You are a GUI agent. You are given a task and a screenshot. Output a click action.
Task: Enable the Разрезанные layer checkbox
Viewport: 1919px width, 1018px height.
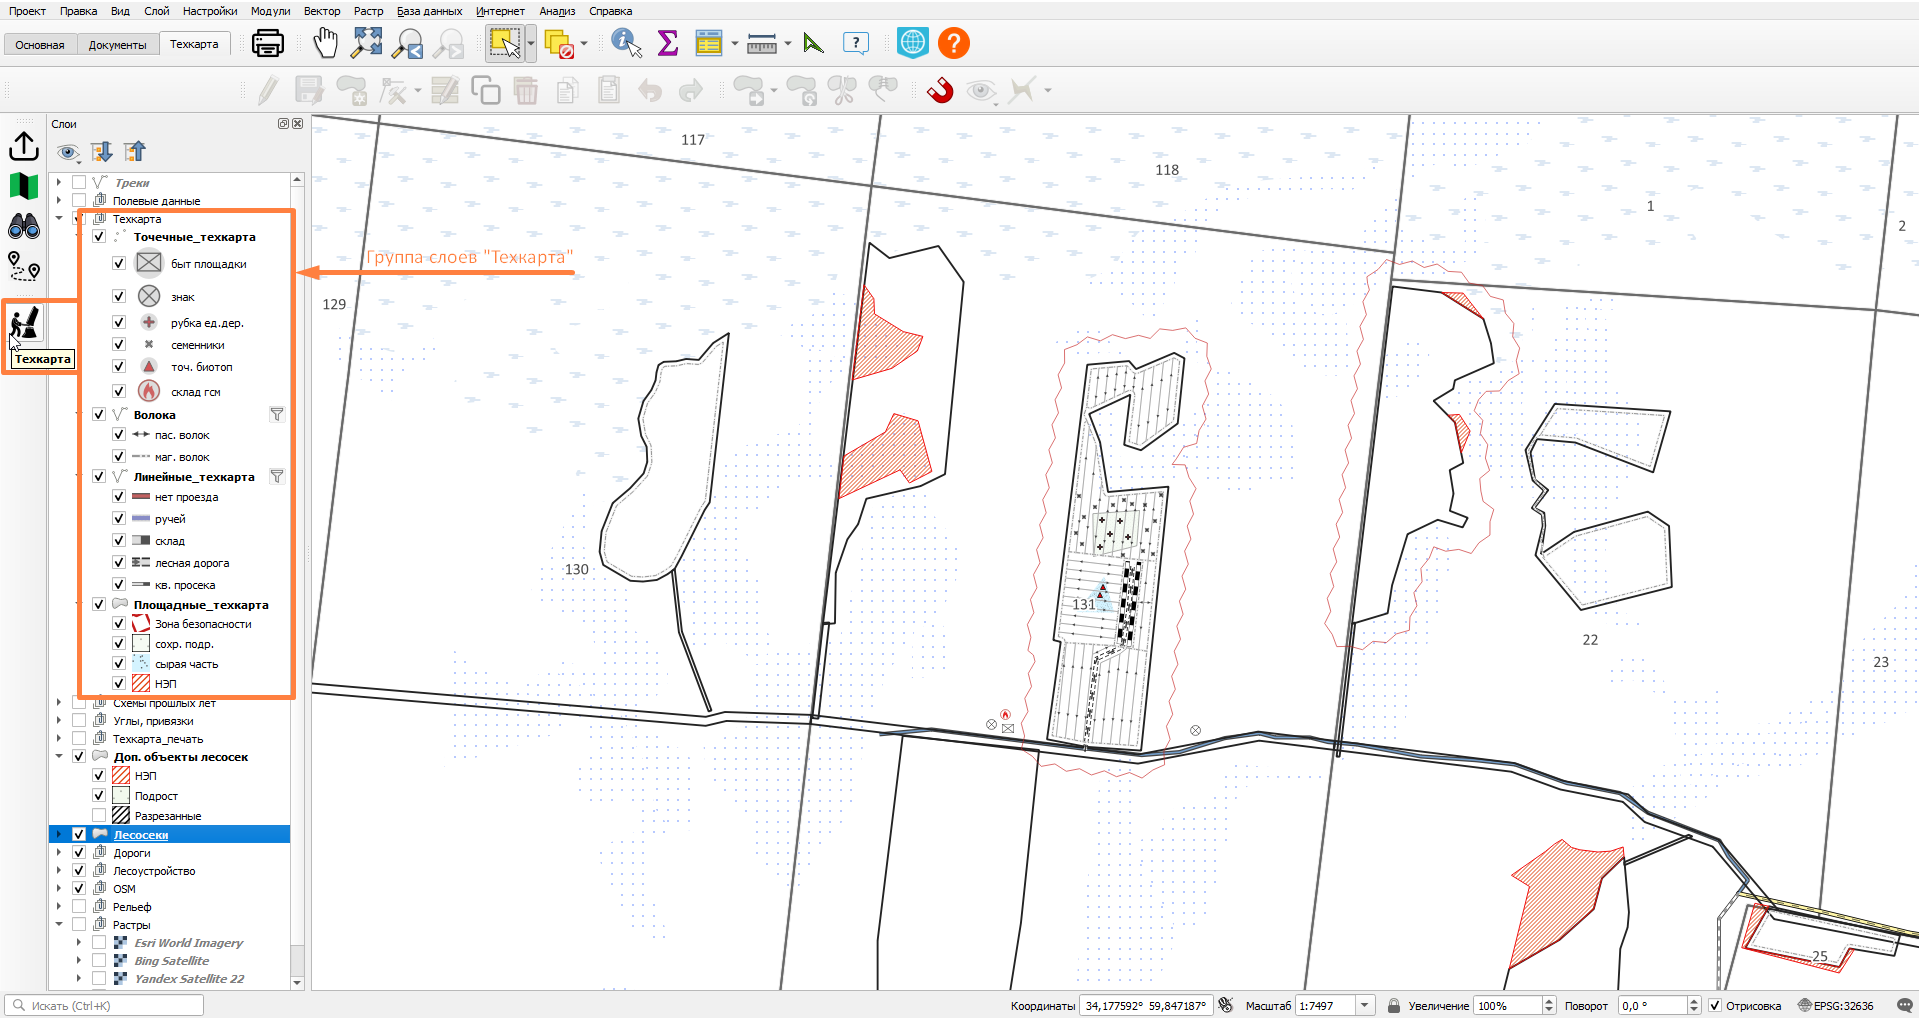(x=99, y=815)
